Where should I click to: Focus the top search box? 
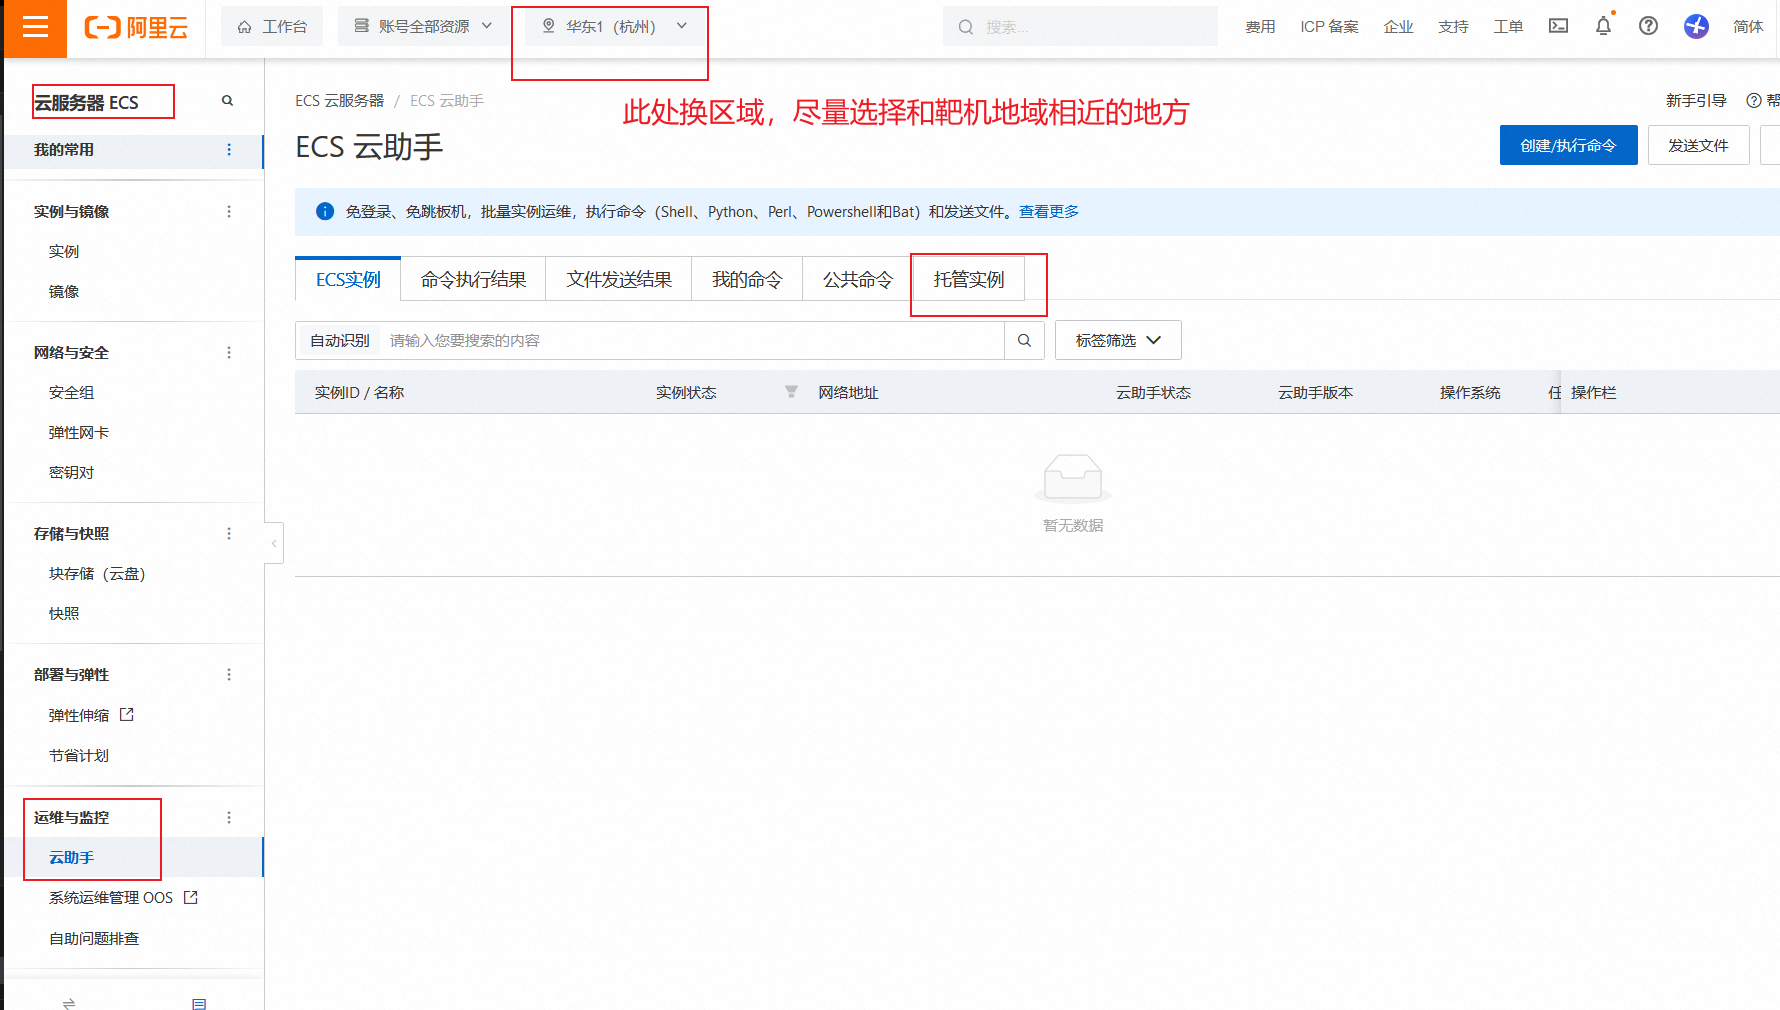(x=1080, y=27)
